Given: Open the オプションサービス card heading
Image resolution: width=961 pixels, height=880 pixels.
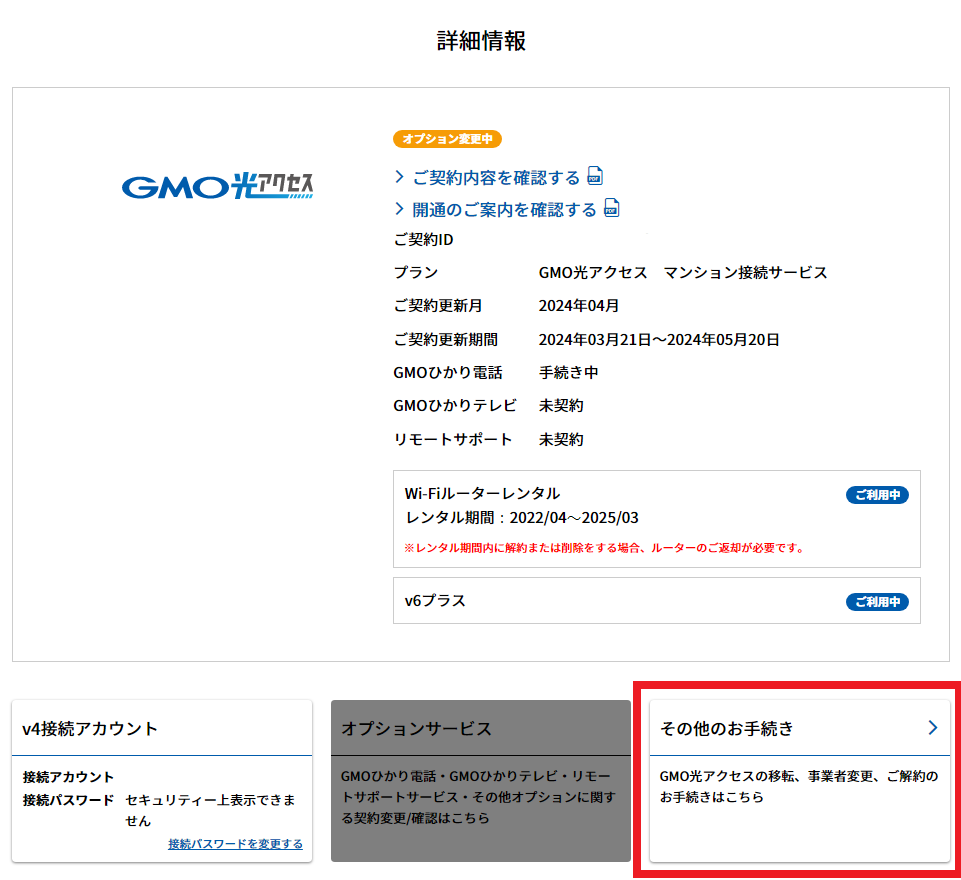Looking at the screenshot, I should pos(416,729).
